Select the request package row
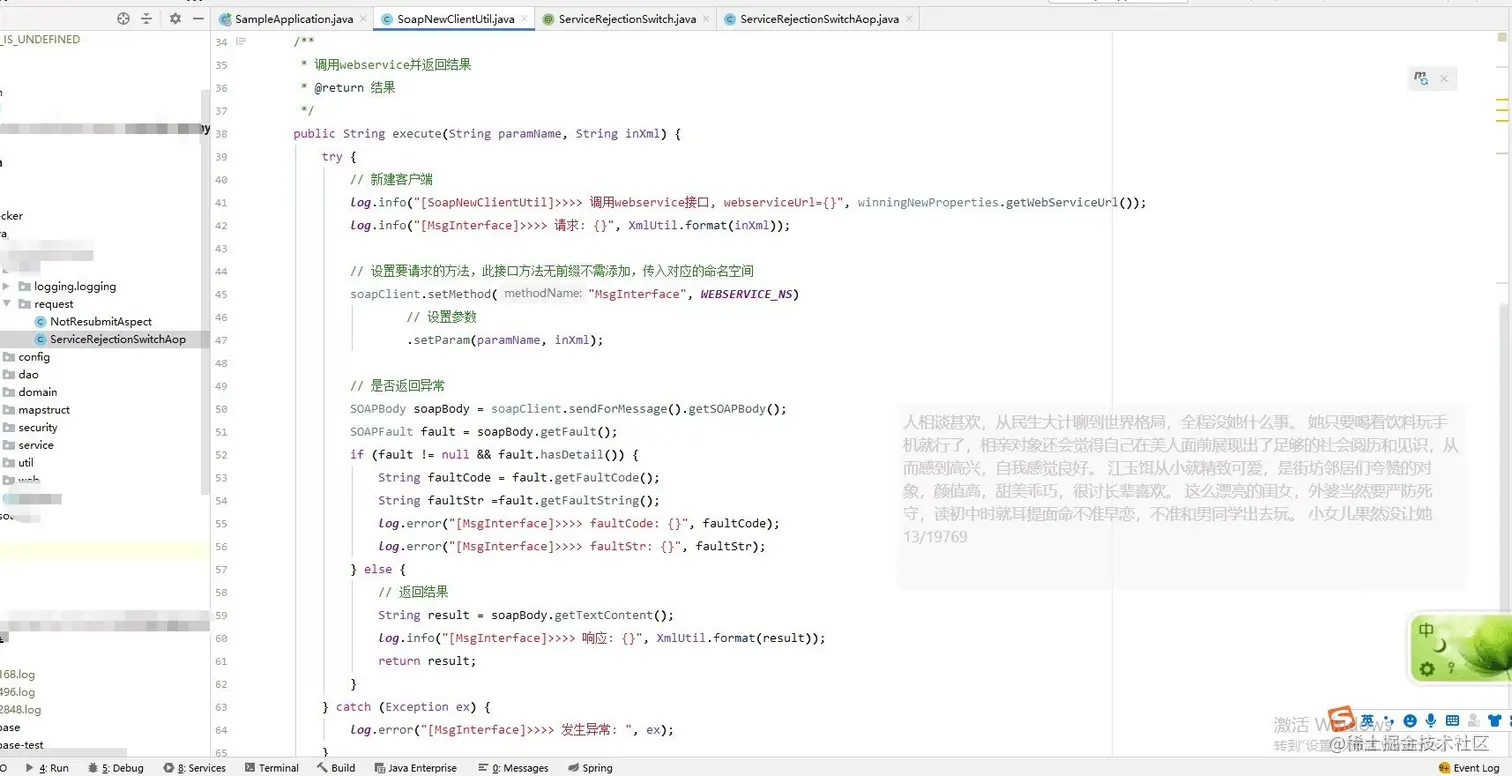 (104, 304)
